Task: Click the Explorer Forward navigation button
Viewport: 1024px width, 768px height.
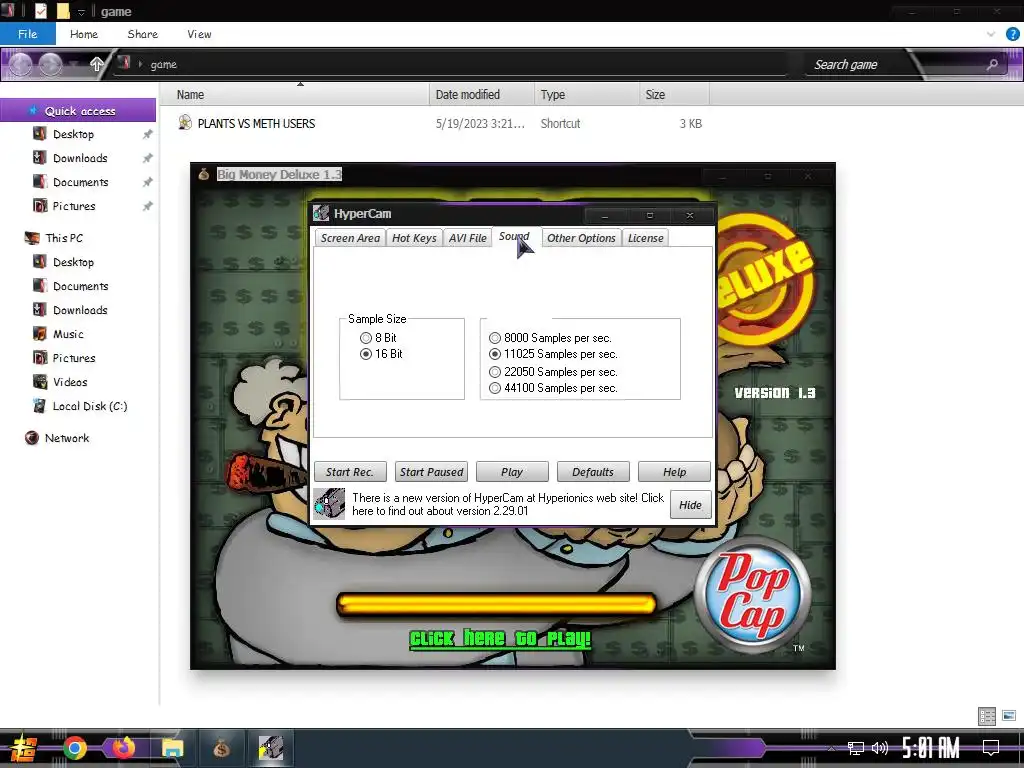Action: coord(51,64)
